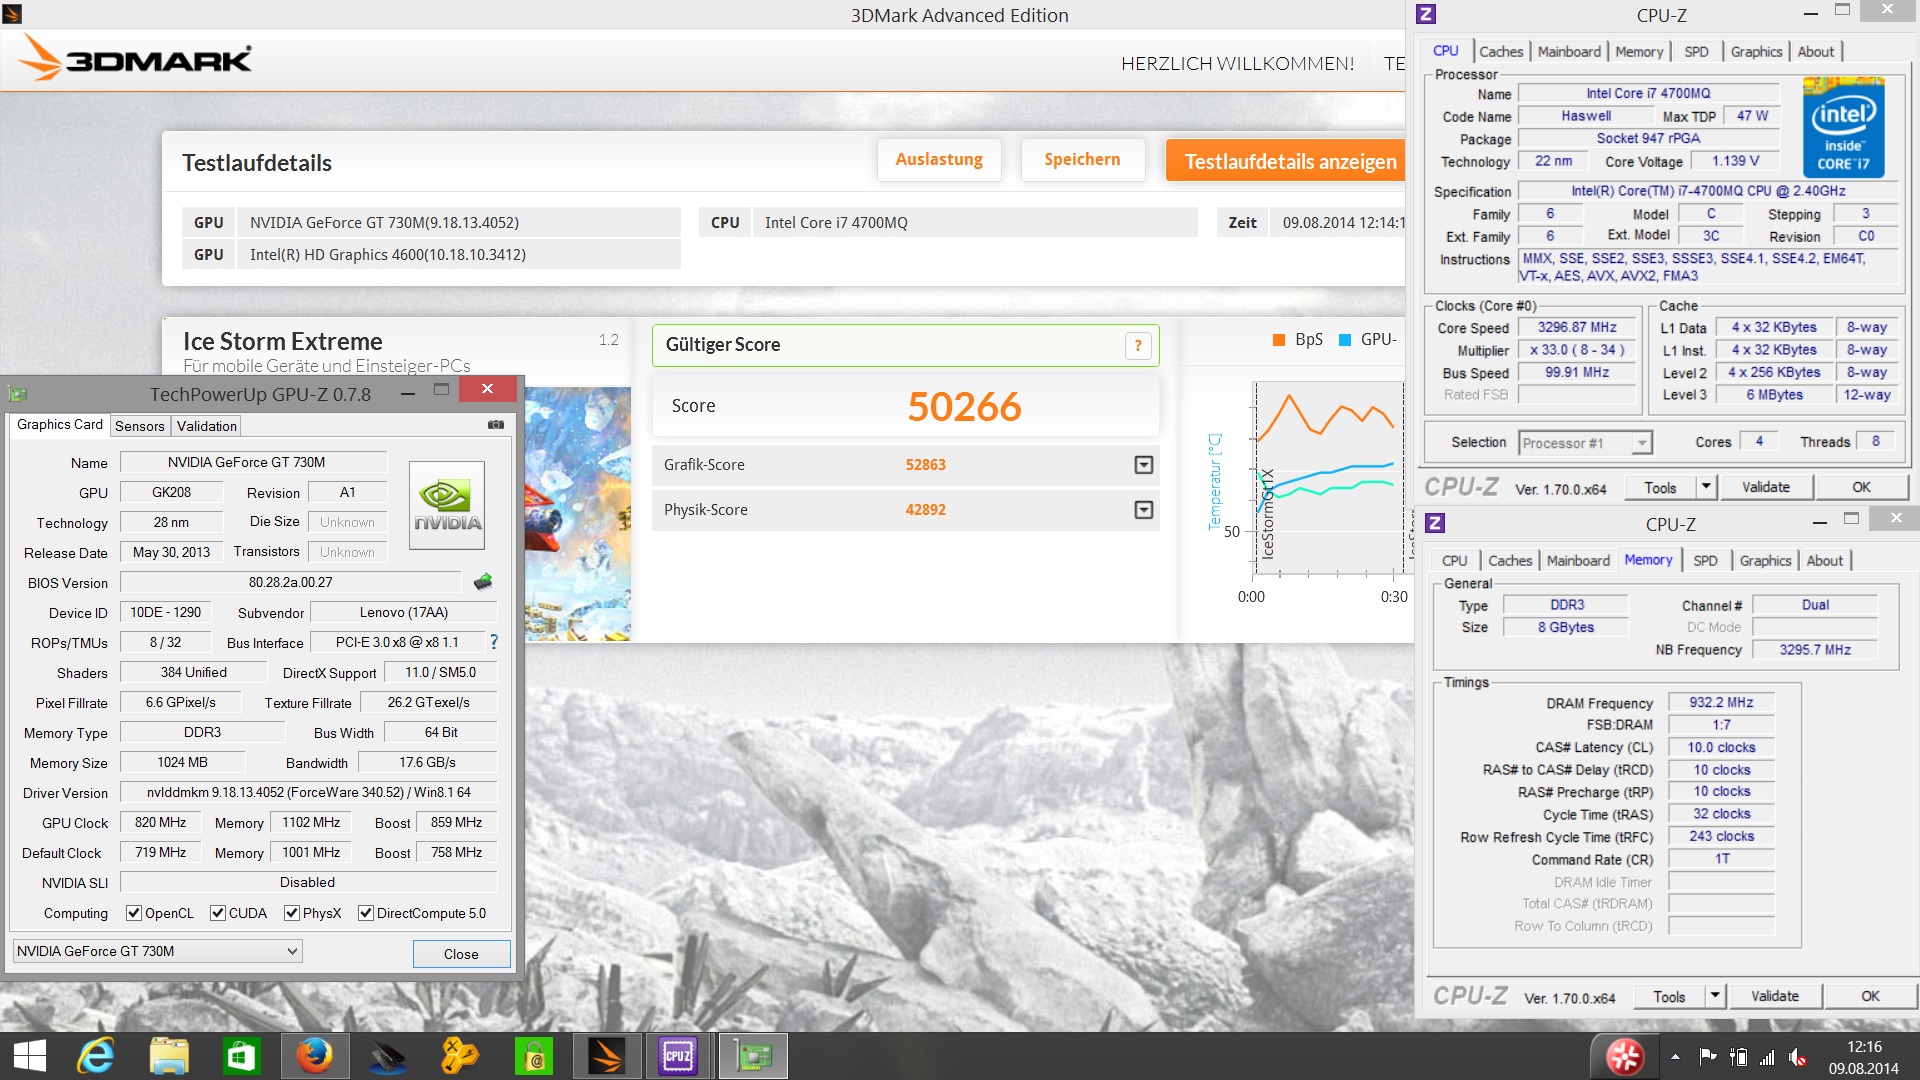
Task: Open the Windows Start button
Action: (30, 1056)
